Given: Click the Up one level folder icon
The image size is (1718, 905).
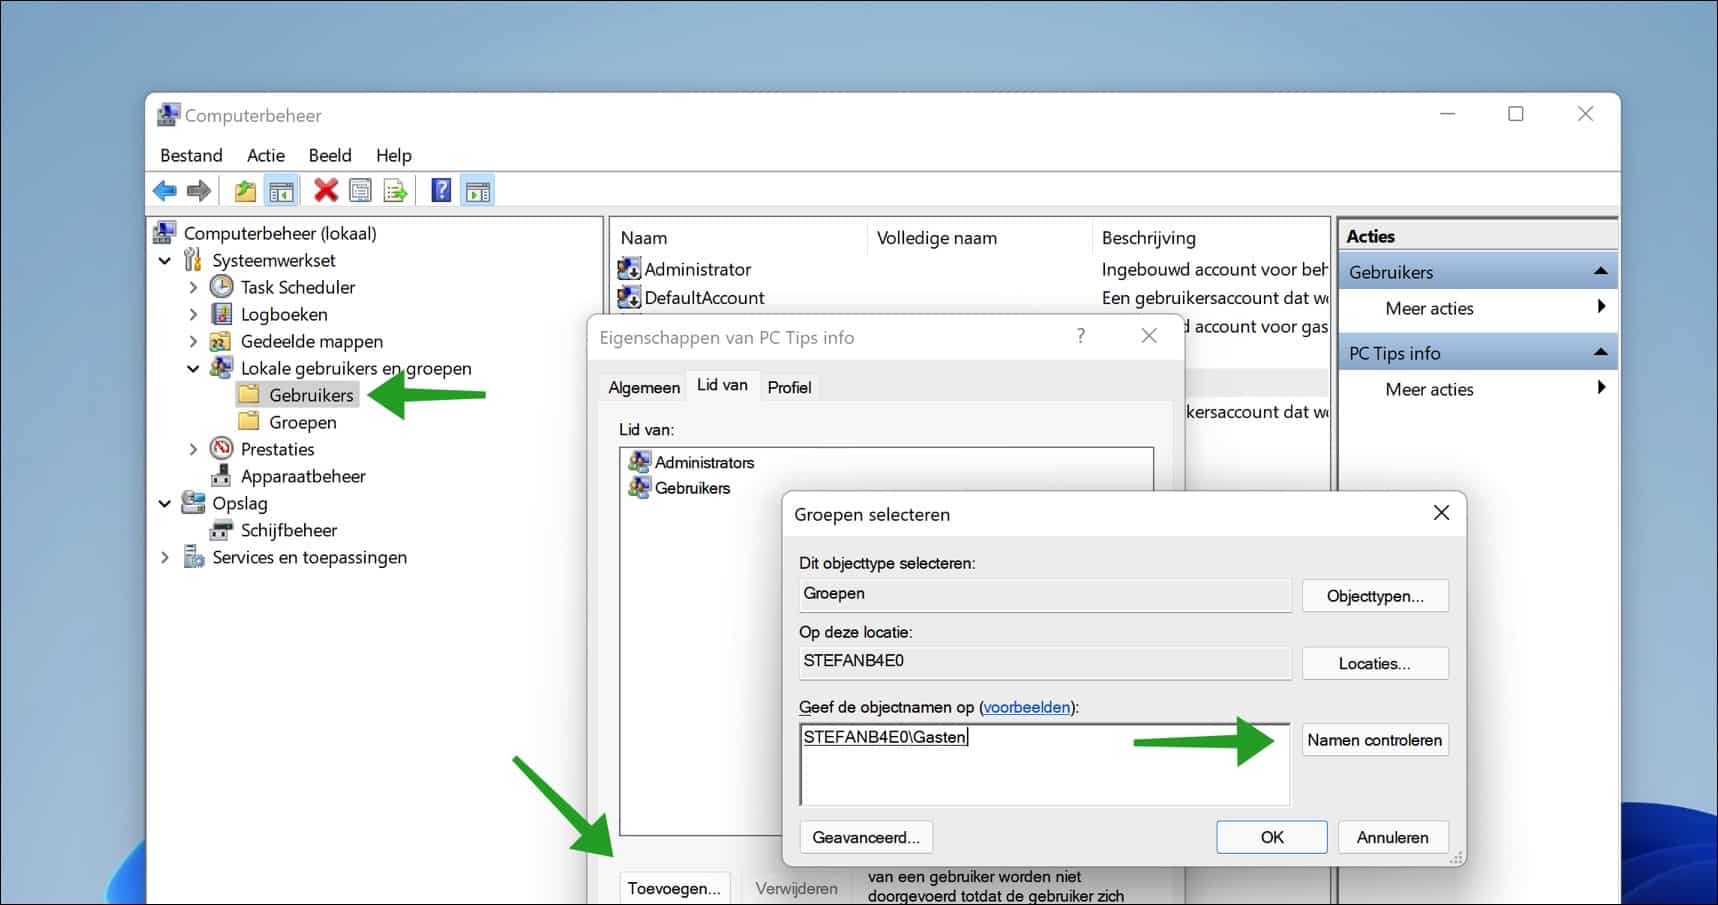Looking at the screenshot, I should point(245,190).
